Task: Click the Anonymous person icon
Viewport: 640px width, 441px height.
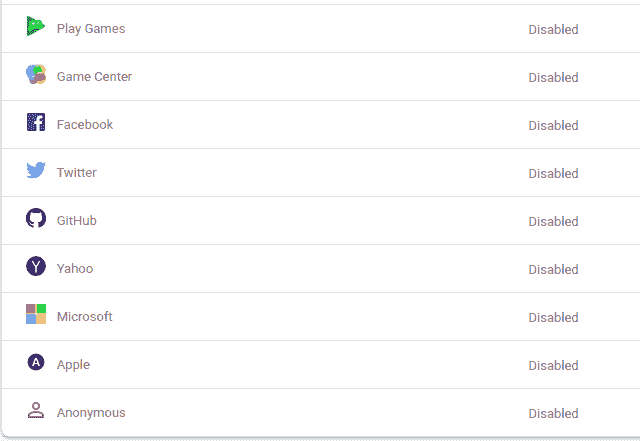Action: [x=36, y=411]
